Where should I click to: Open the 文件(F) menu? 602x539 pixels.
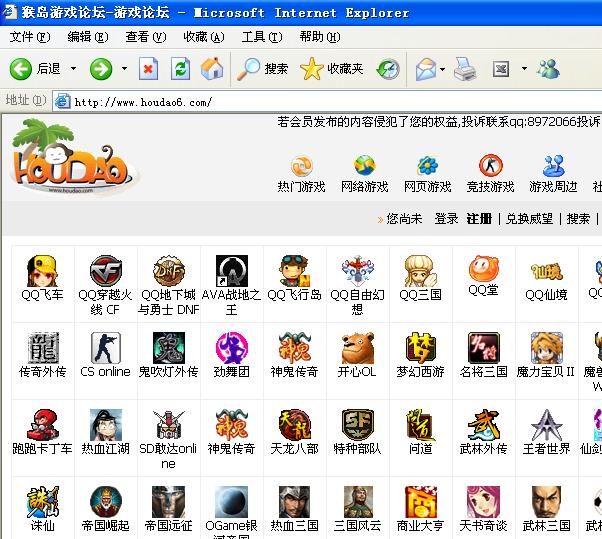[x=30, y=37]
